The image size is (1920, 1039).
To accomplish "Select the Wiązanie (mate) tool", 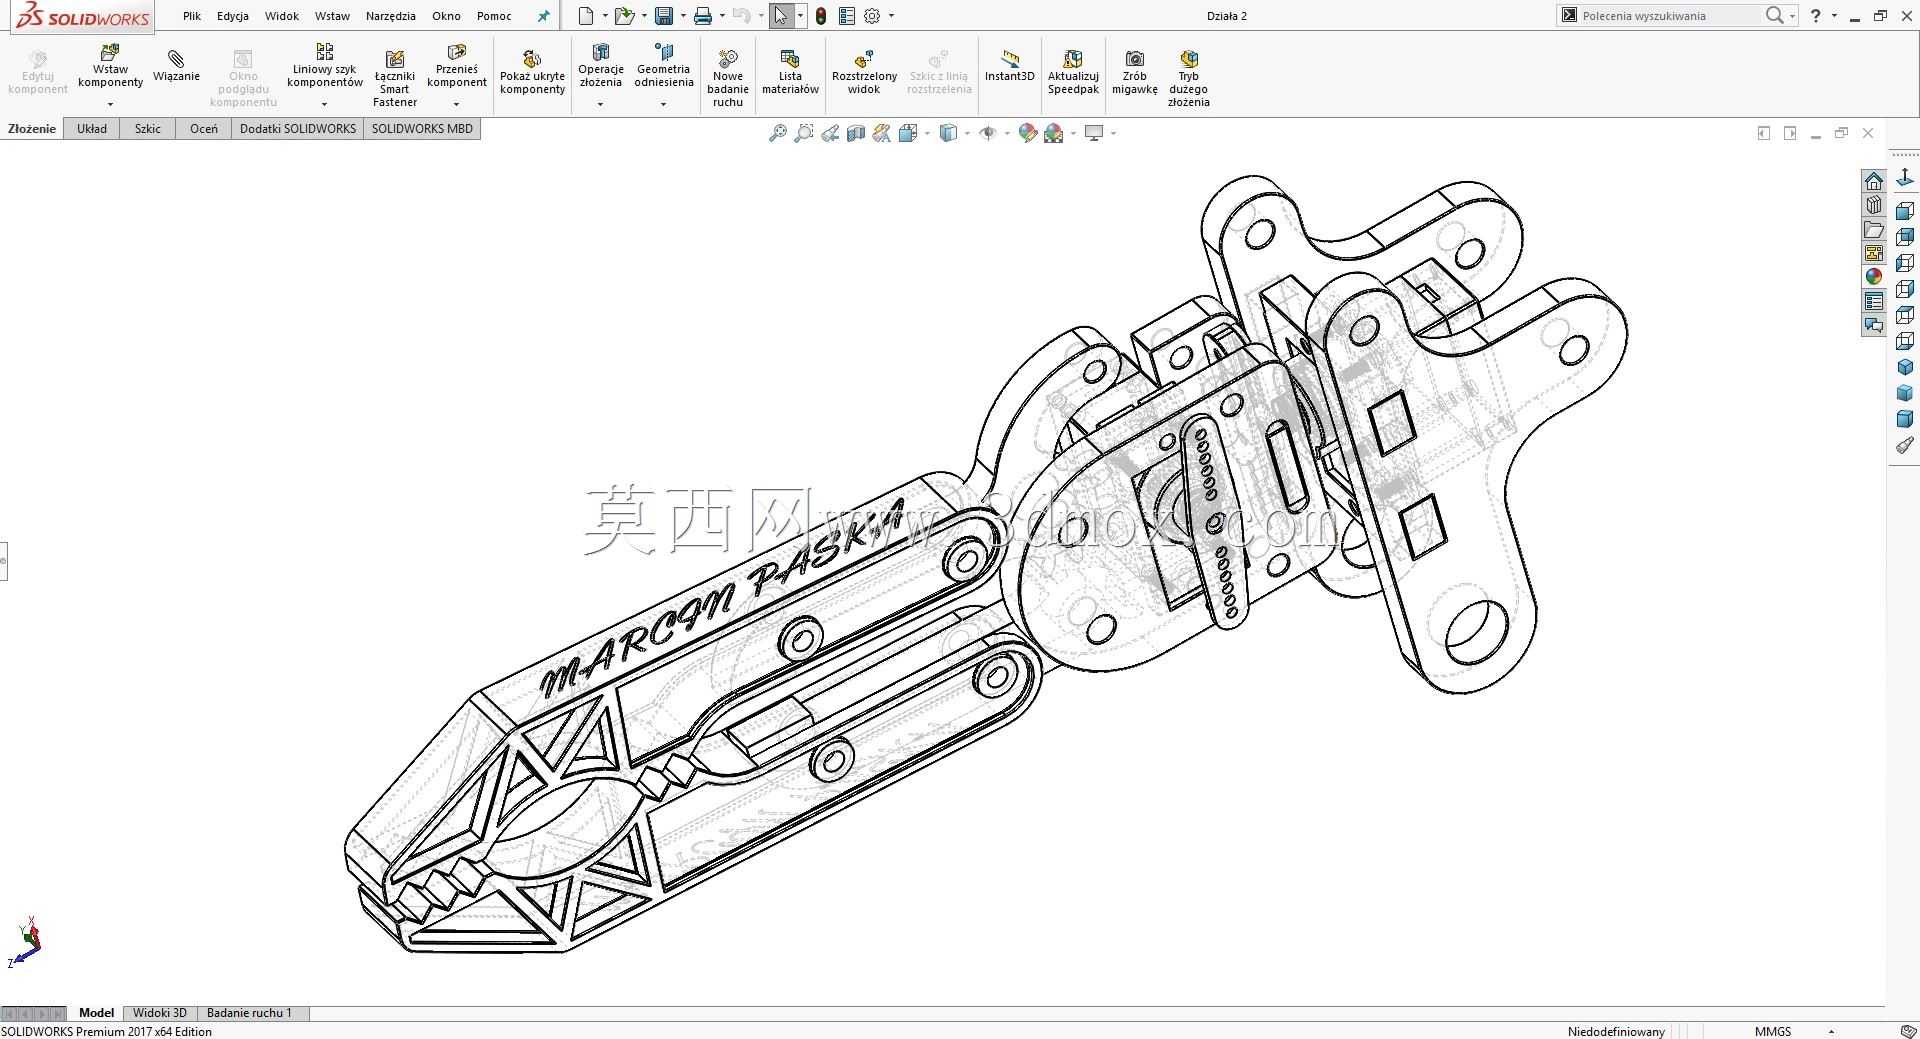I will tap(176, 66).
